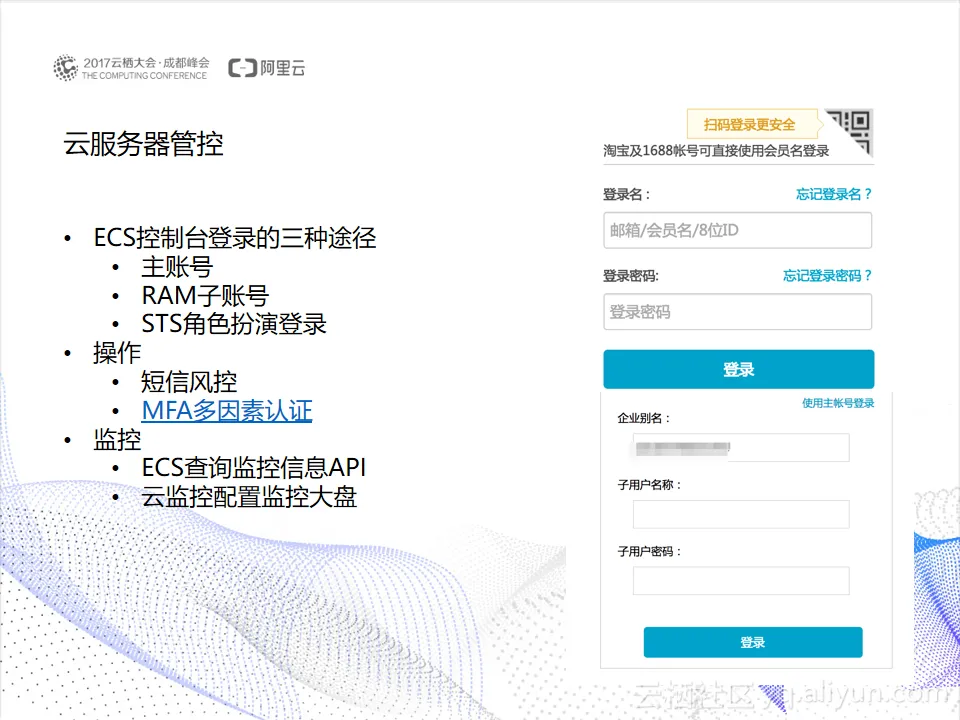Focus the 子用户密码 input field

click(x=740, y=581)
